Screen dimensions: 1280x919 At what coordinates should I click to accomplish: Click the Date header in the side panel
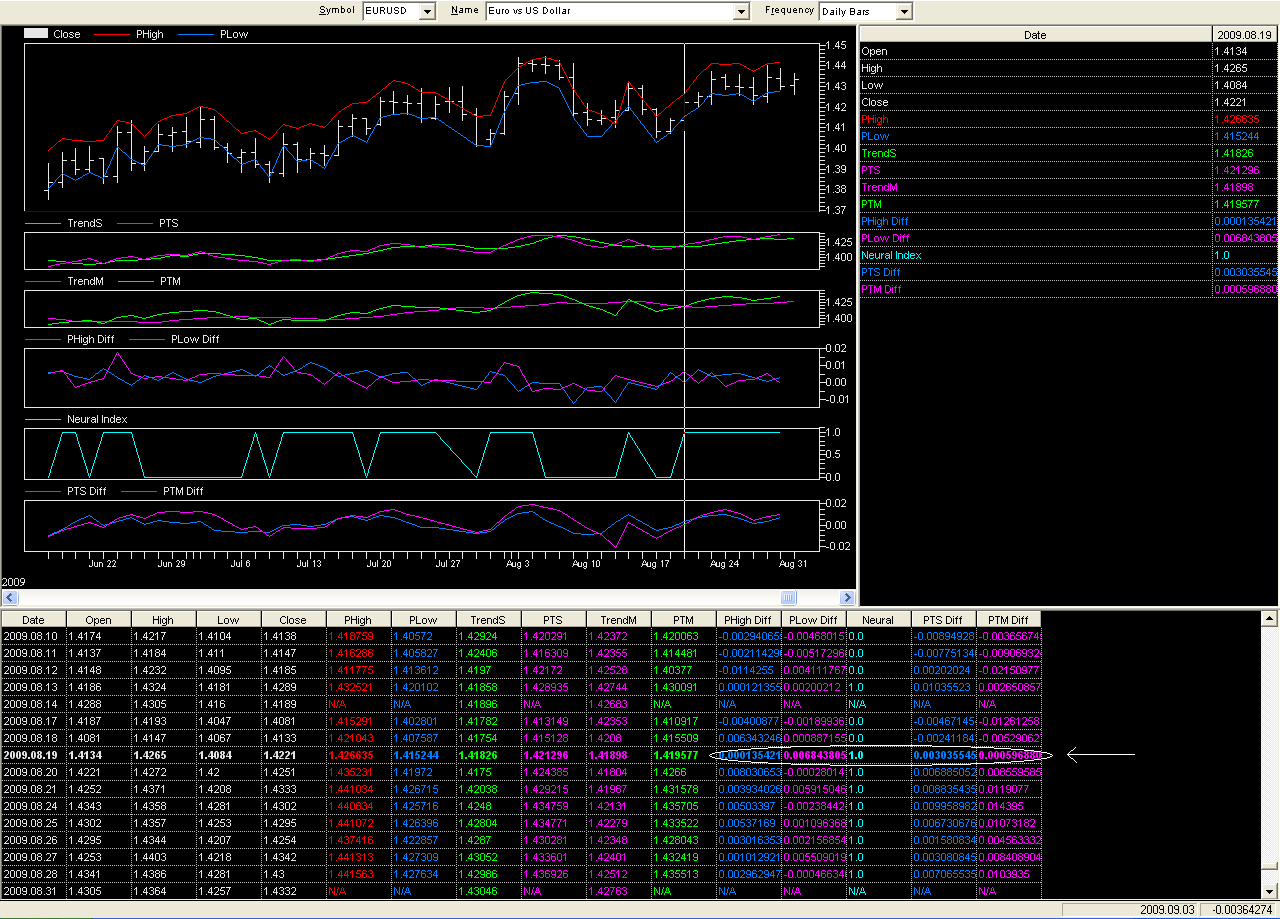tap(1036, 35)
